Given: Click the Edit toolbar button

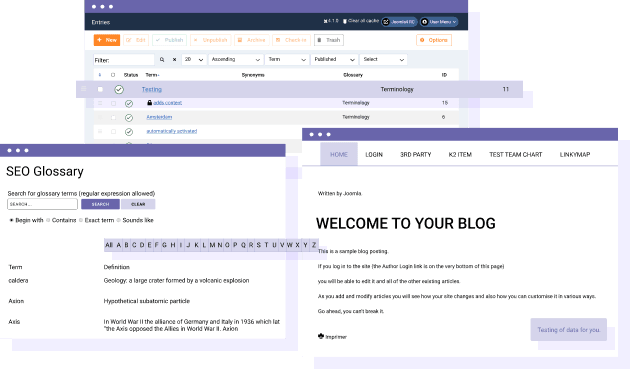Looking at the screenshot, I should [x=136, y=40].
